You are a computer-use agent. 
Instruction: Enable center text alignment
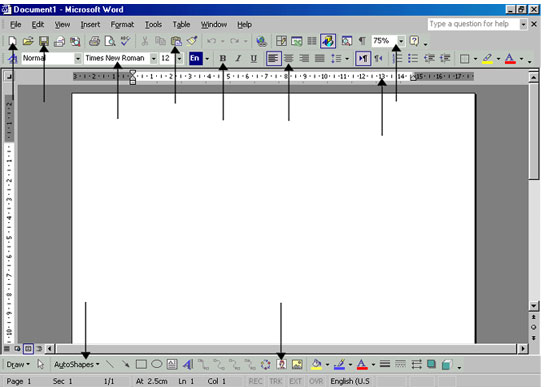[289, 58]
